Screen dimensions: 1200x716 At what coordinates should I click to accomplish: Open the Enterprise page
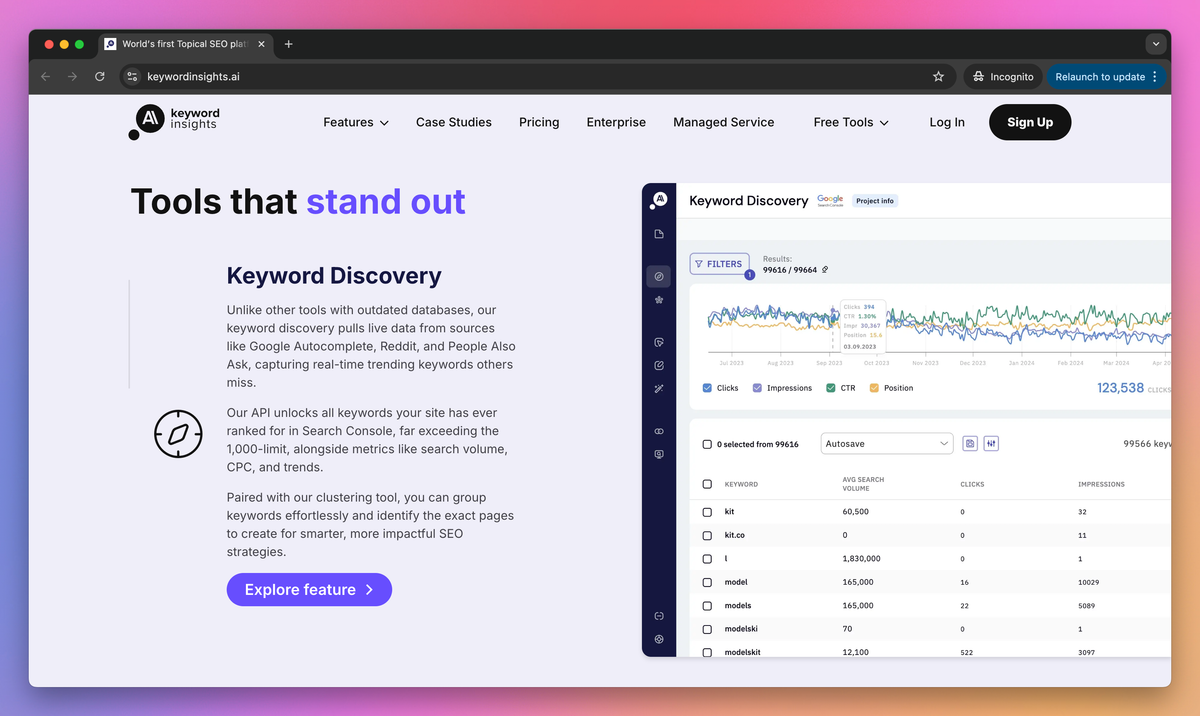pos(616,122)
